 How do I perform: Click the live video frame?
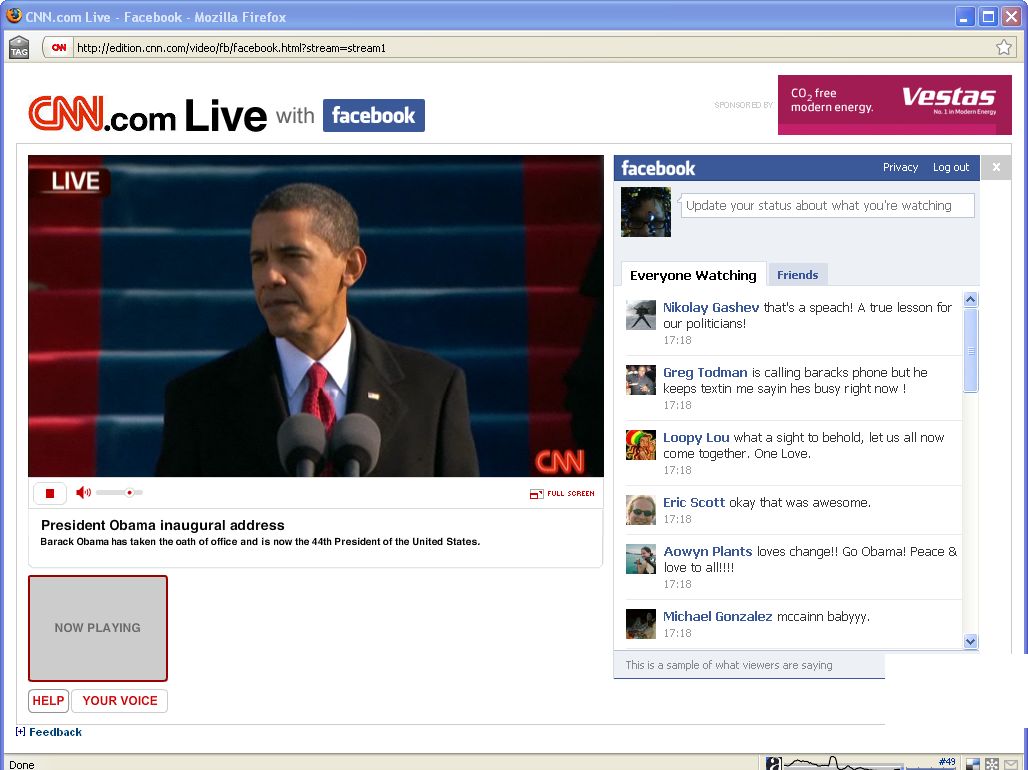click(x=316, y=316)
